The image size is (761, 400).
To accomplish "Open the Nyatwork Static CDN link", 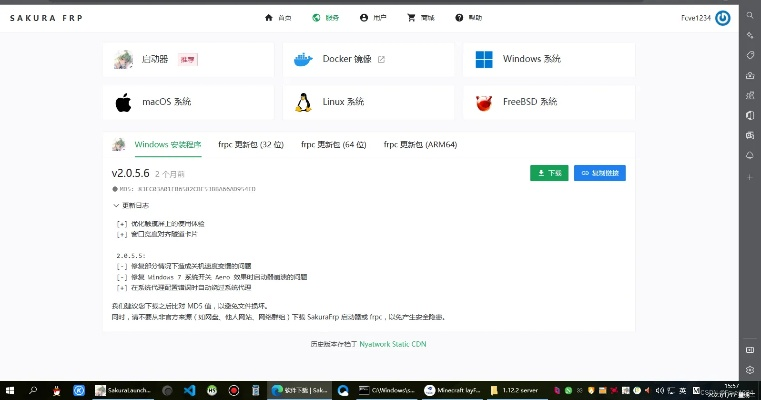I will click(393, 344).
